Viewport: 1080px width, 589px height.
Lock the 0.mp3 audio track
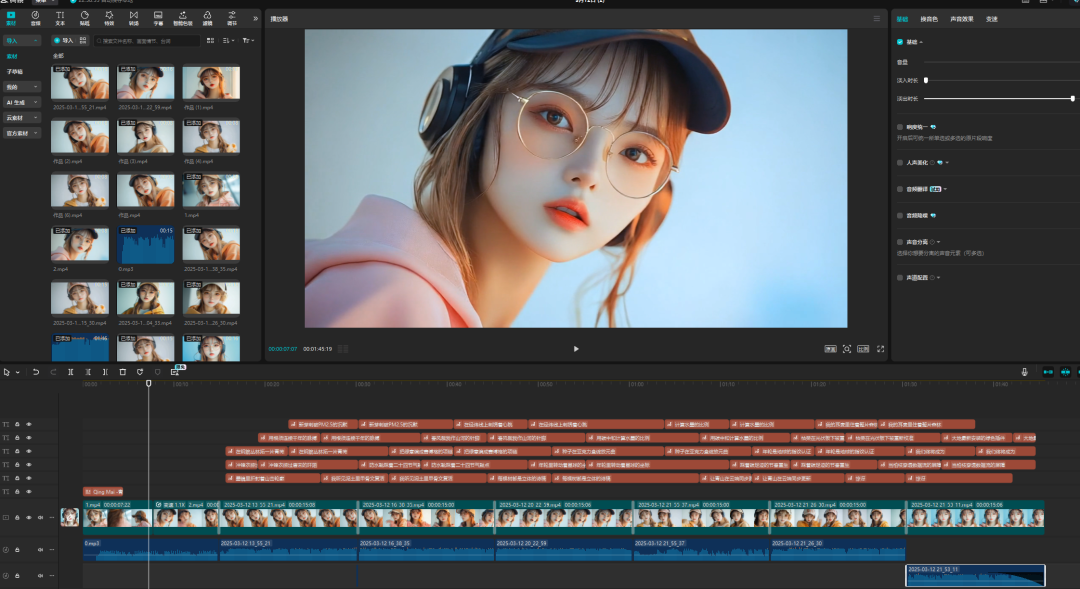click(17, 550)
